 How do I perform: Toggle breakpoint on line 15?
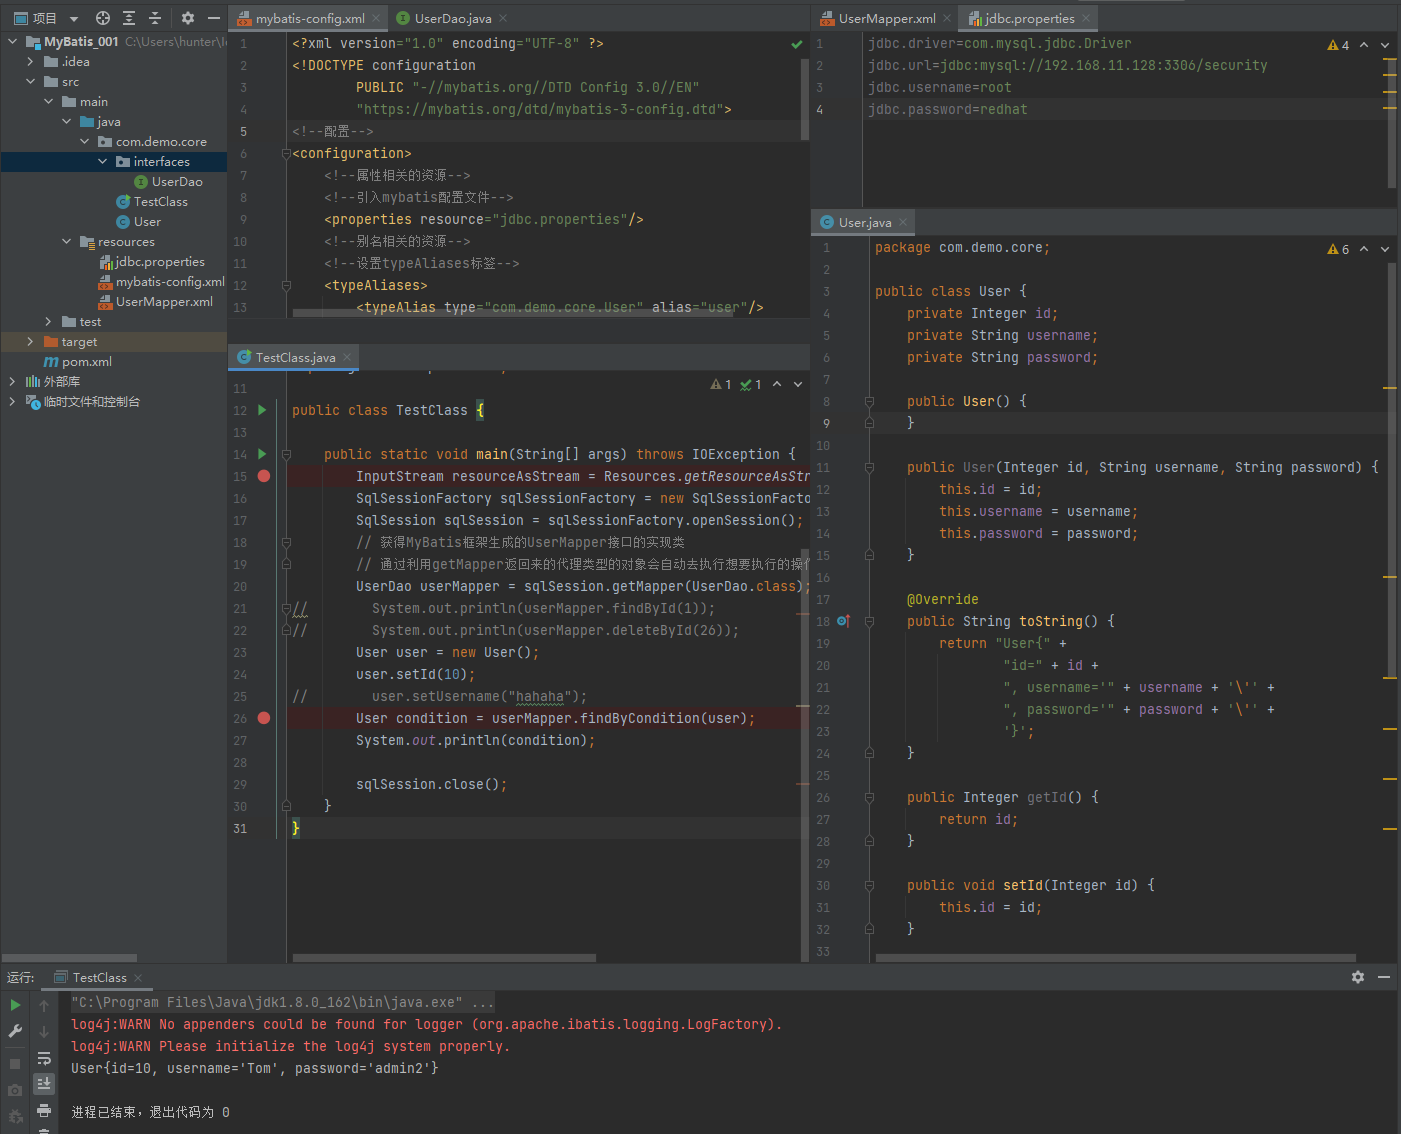point(264,476)
